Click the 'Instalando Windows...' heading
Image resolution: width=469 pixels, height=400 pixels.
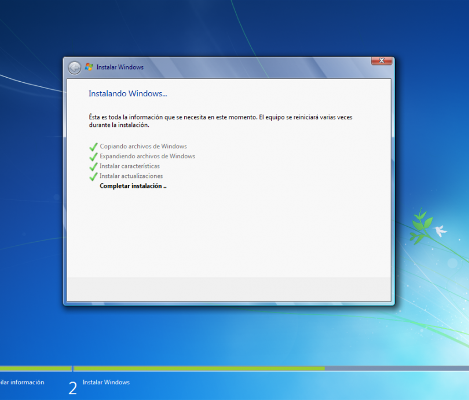(128, 94)
